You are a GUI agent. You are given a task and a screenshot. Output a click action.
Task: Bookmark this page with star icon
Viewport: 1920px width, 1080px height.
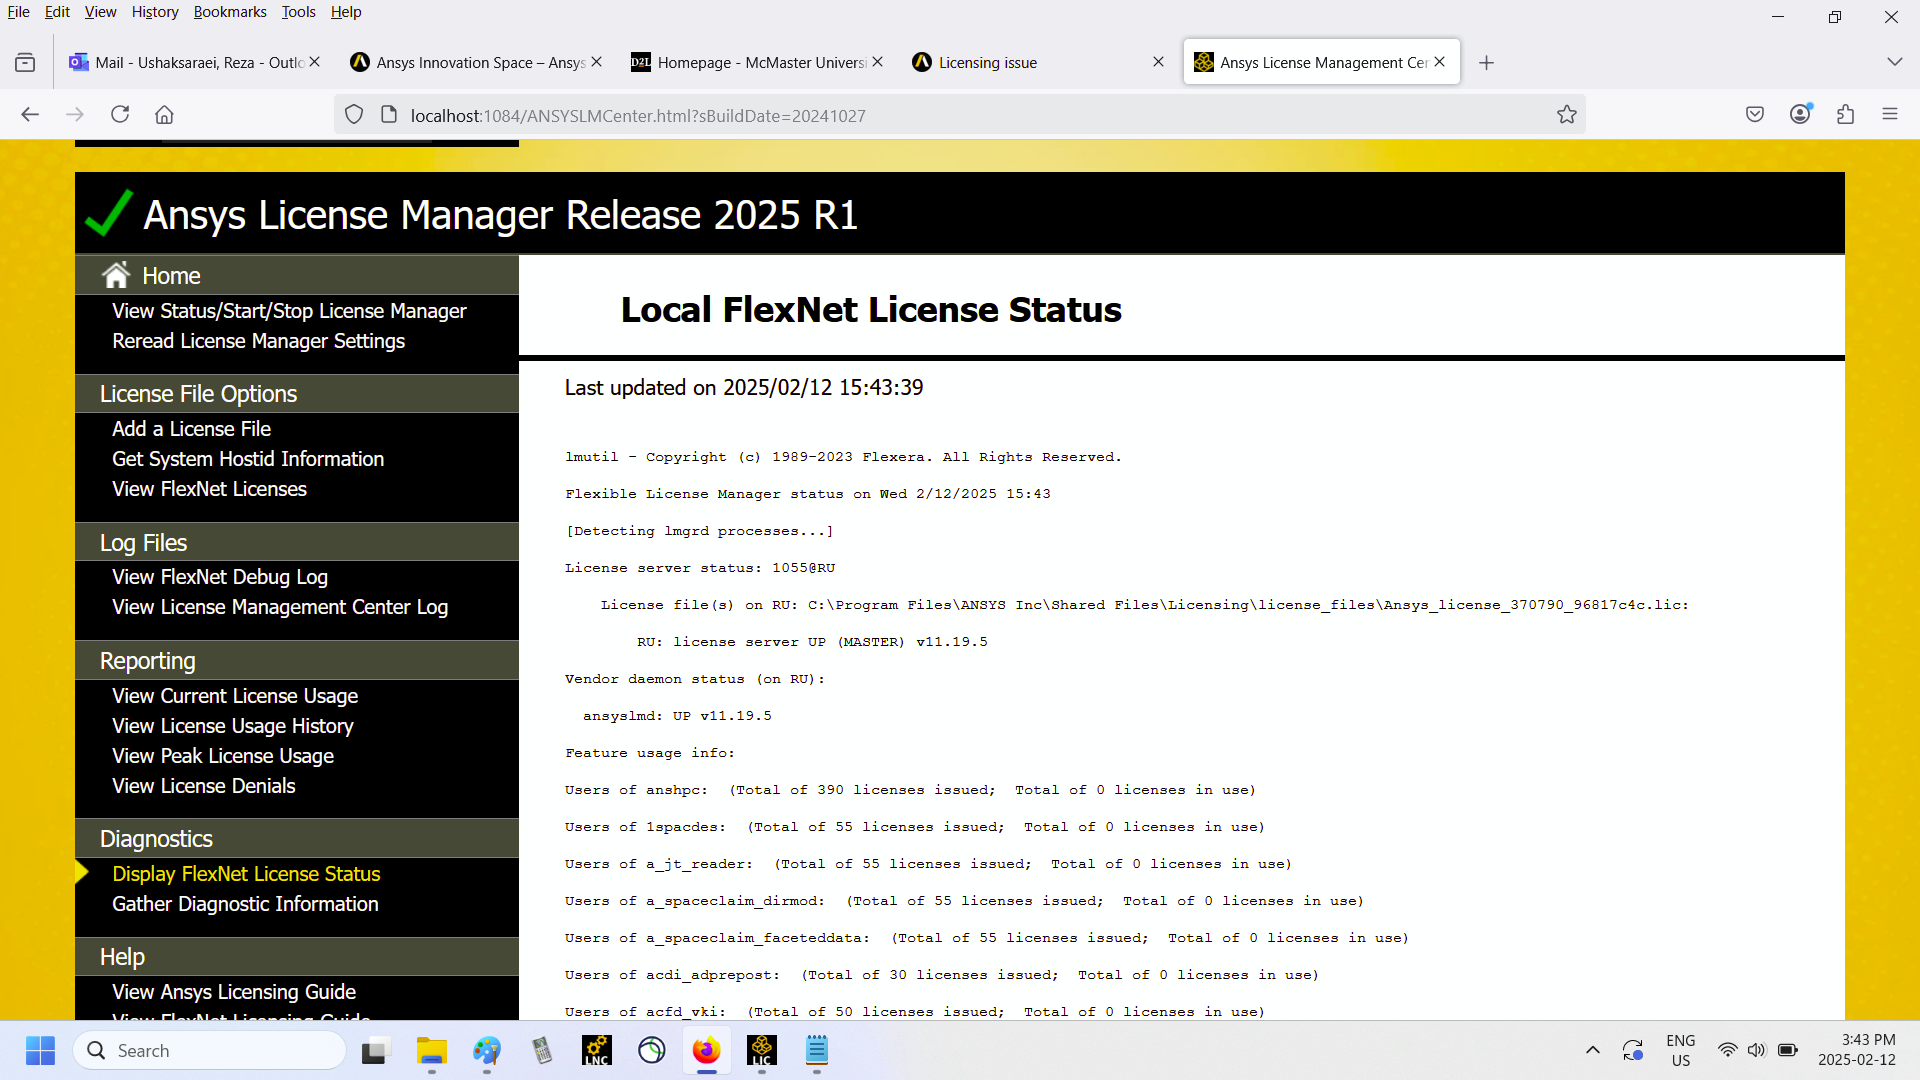click(x=1566, y=115)
